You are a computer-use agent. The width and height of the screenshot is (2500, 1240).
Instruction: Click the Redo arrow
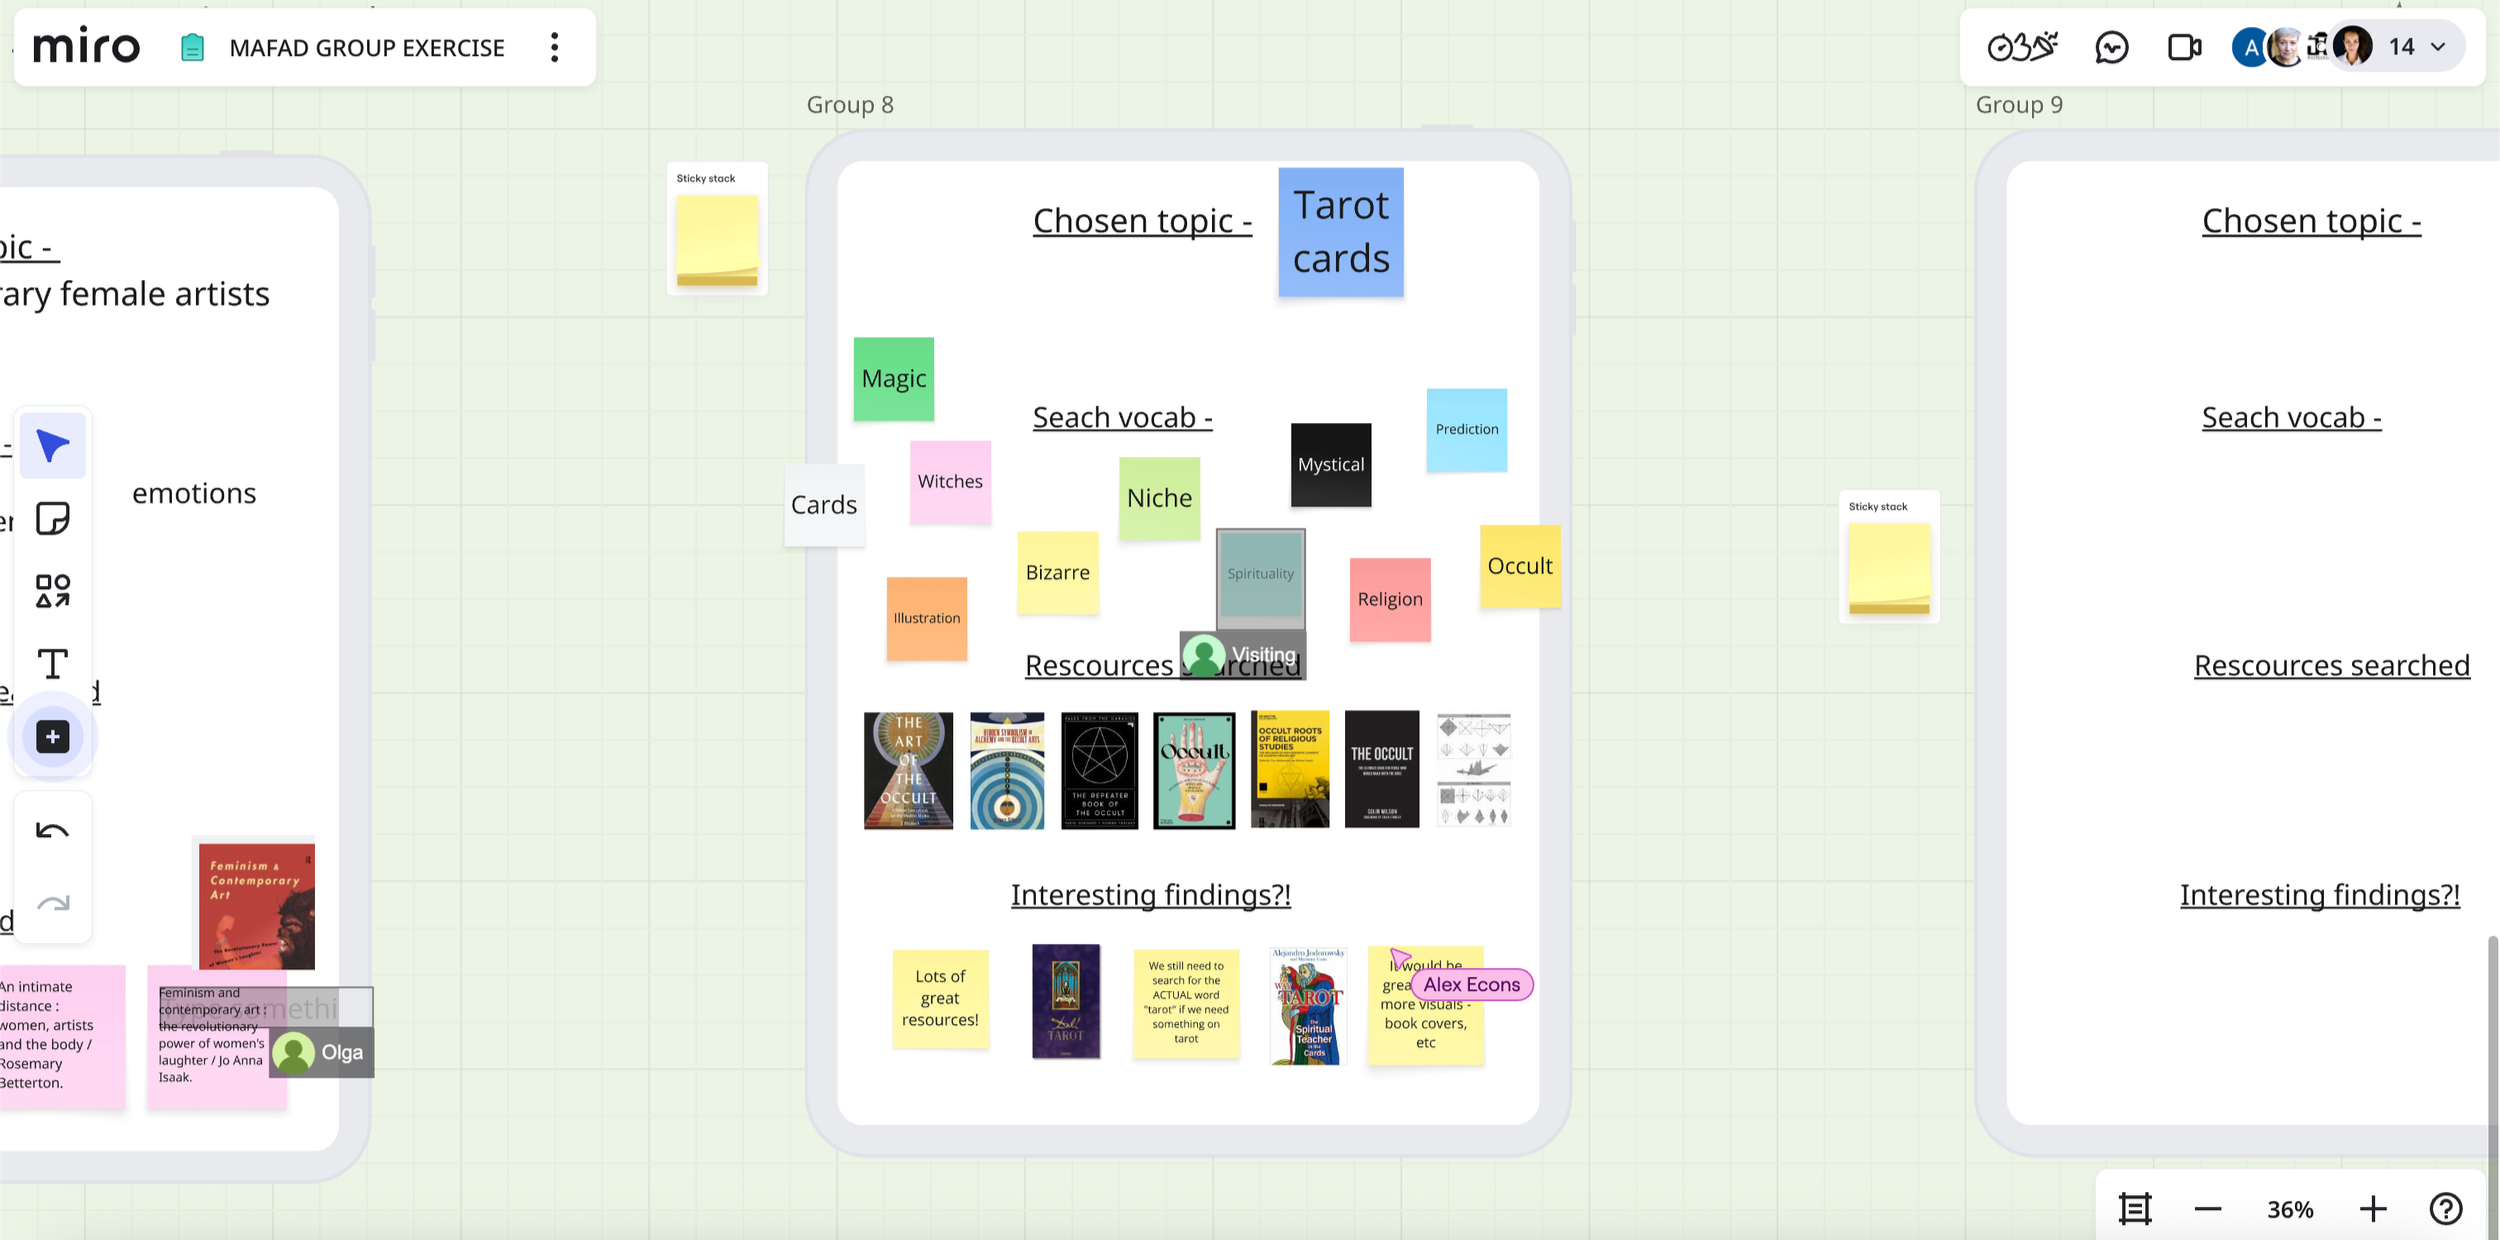[52, 904]
